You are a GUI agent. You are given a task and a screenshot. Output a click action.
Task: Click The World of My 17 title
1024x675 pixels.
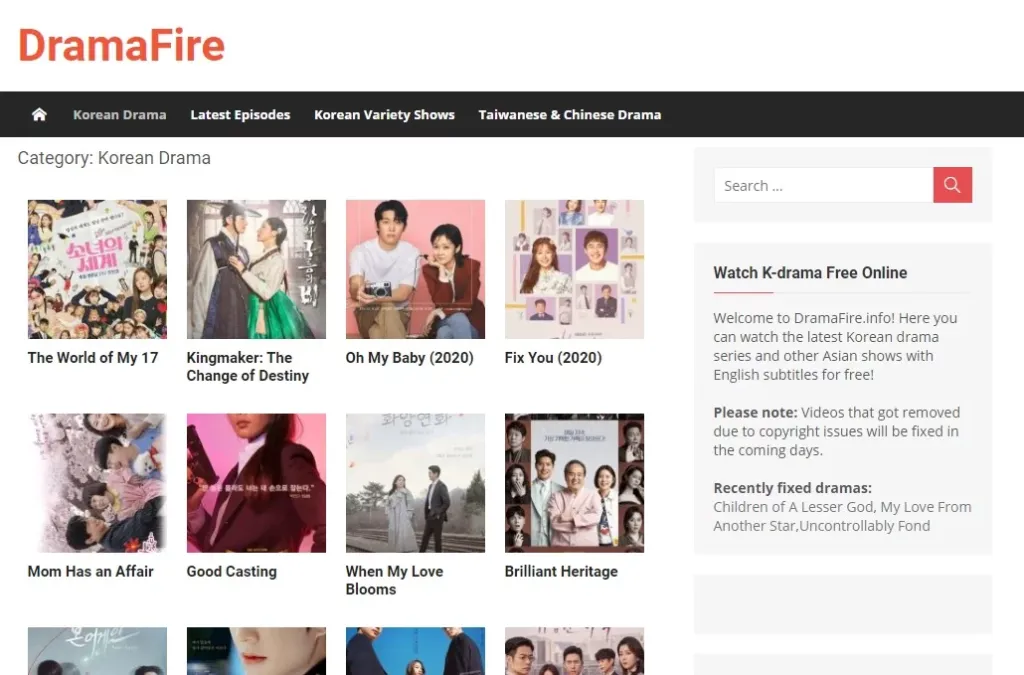point(93,358)
